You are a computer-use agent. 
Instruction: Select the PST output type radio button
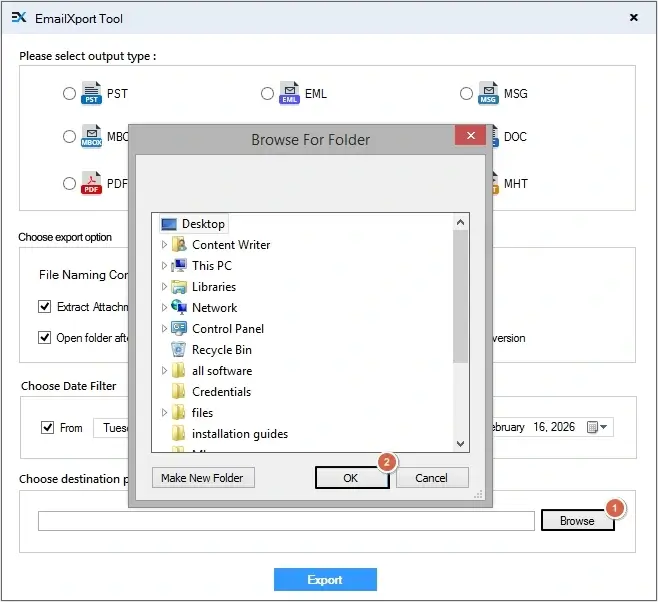coord(69,93)
